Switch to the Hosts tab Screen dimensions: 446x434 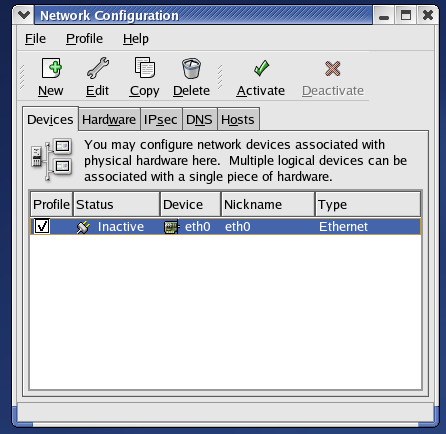coord(238,119)
